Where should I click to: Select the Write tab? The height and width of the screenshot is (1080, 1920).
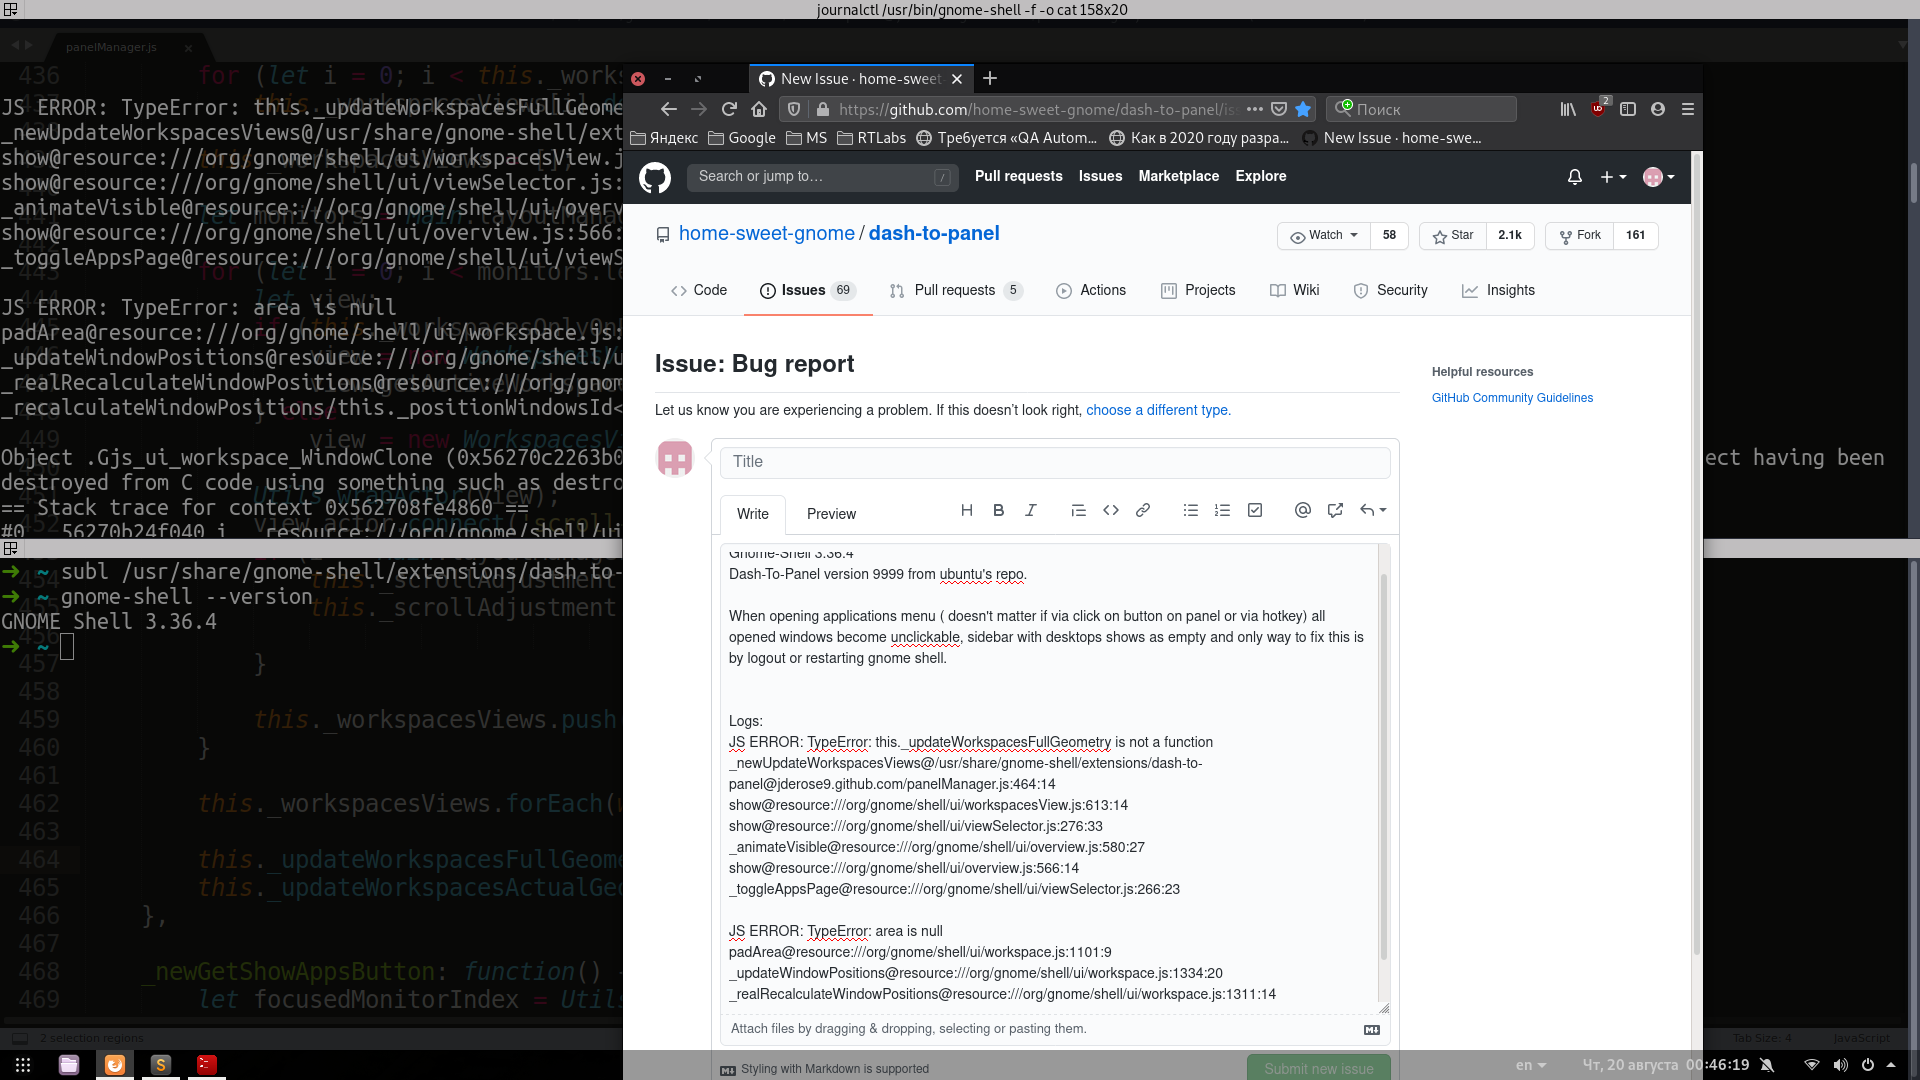coord(753,514)
